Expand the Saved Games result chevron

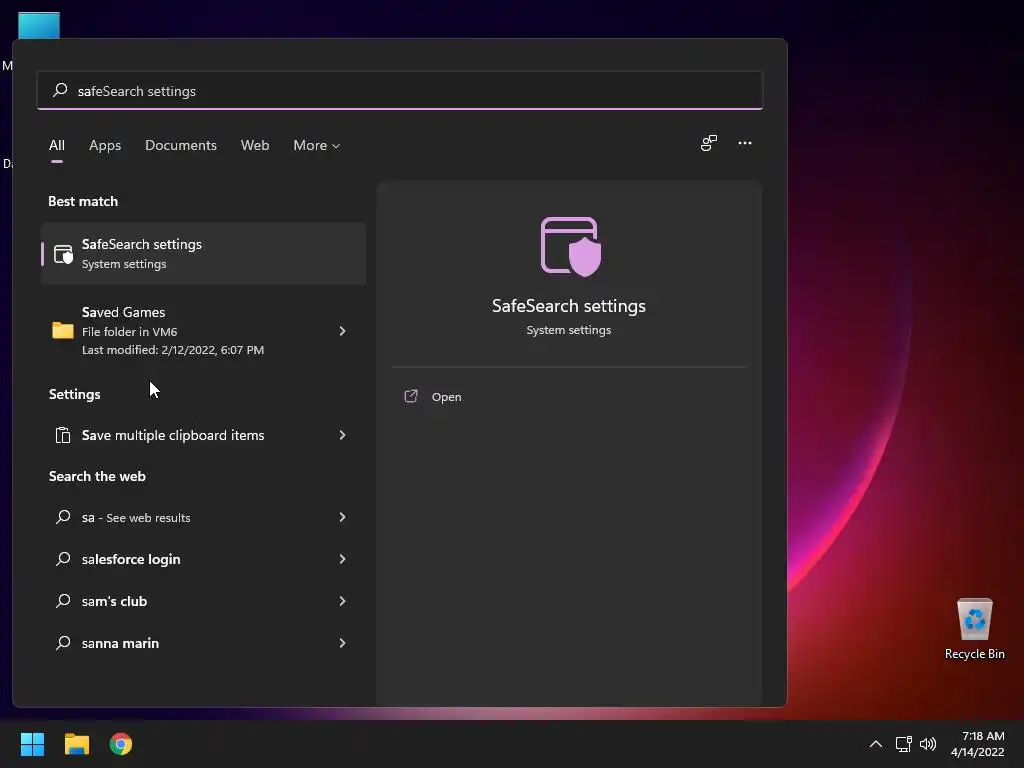[x=342, y=331]
